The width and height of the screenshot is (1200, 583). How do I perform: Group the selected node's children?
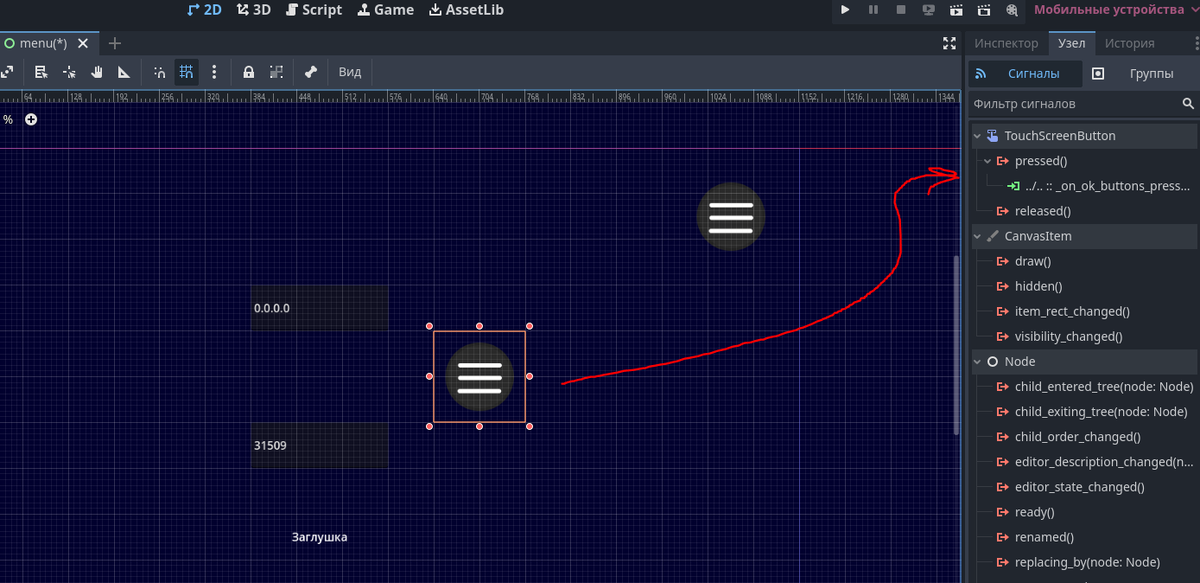276,72
